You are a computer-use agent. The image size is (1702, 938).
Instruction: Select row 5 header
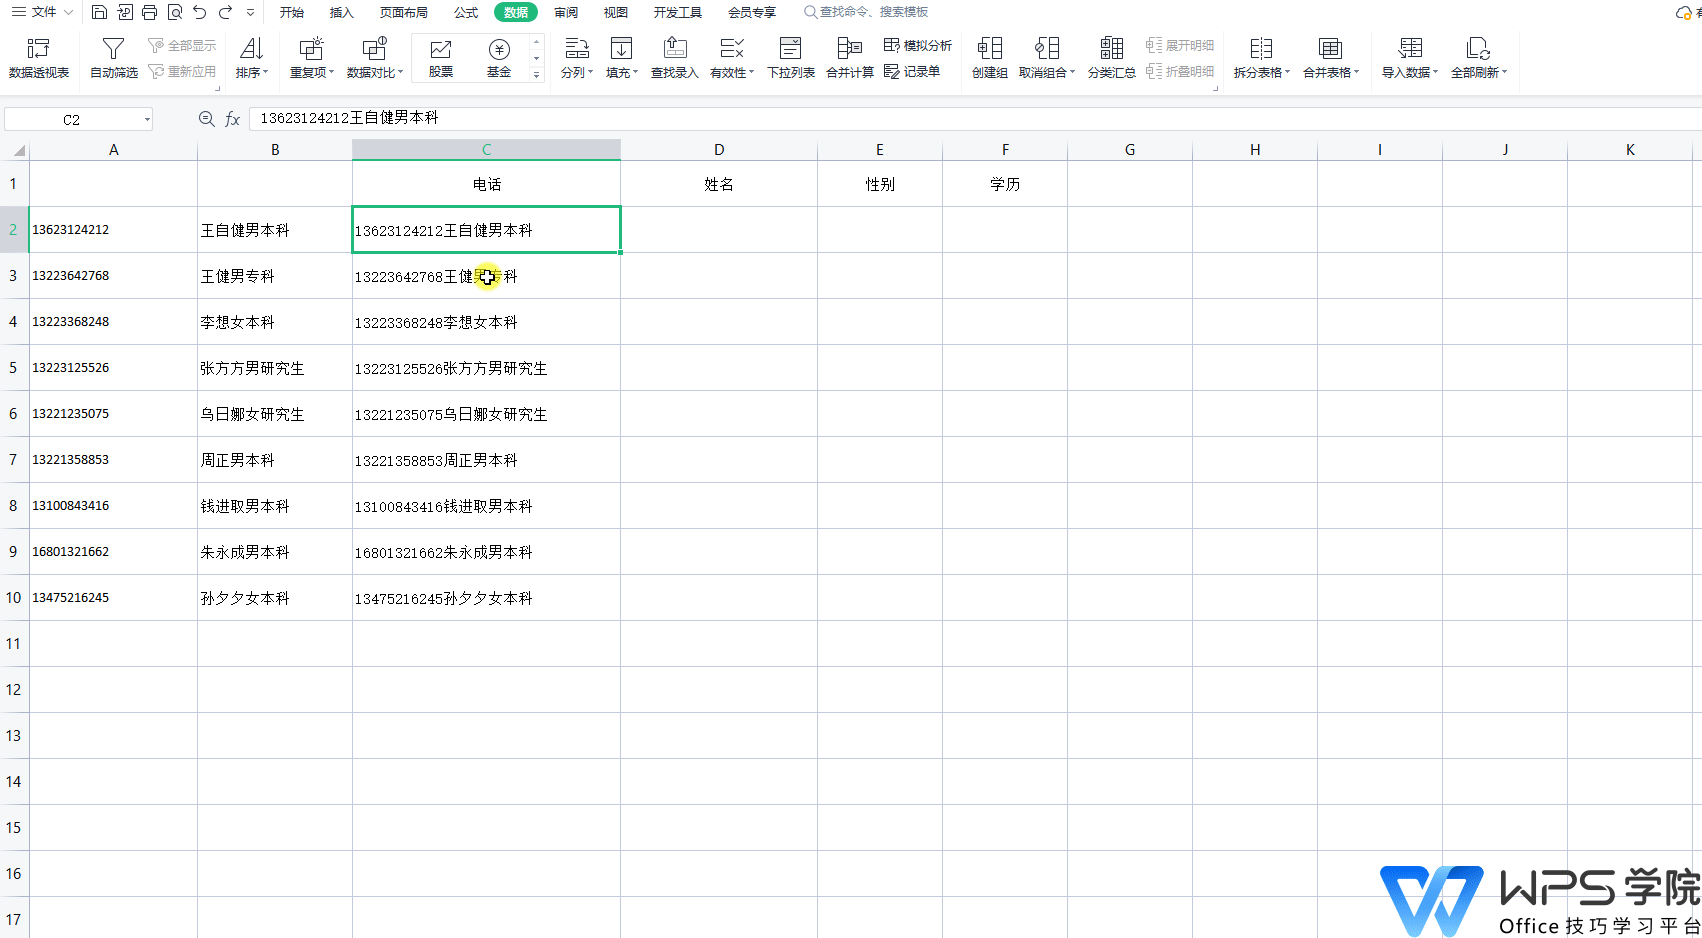[13, 368]
